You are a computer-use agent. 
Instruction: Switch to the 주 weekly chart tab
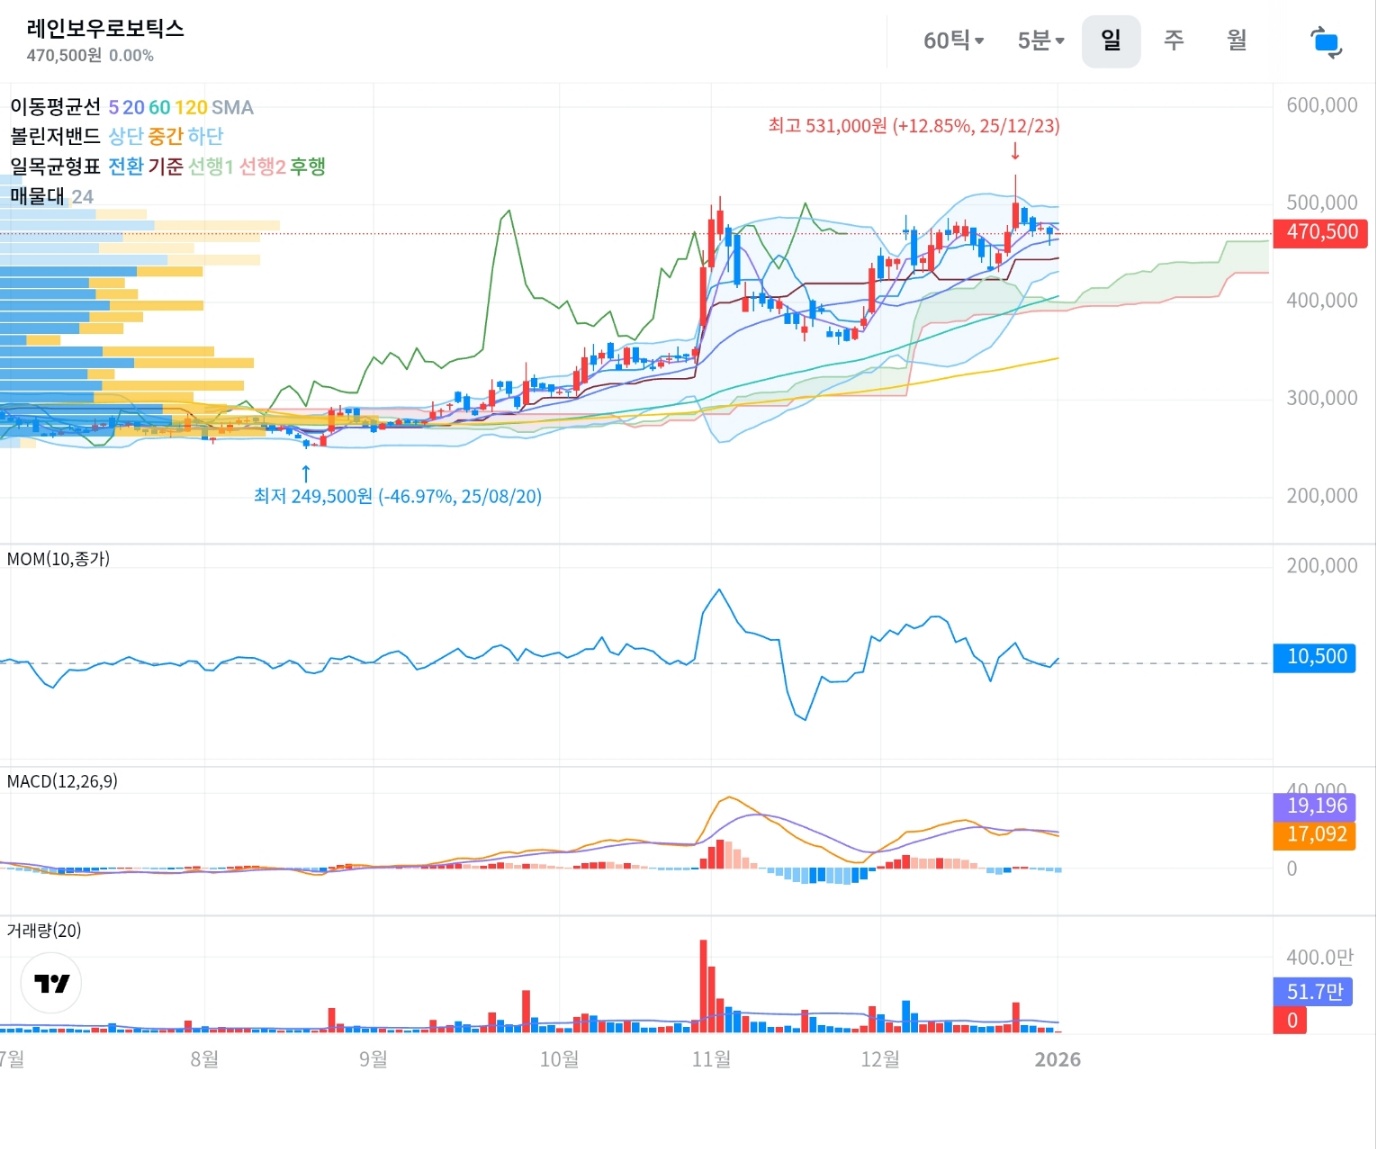[1174, 41]
